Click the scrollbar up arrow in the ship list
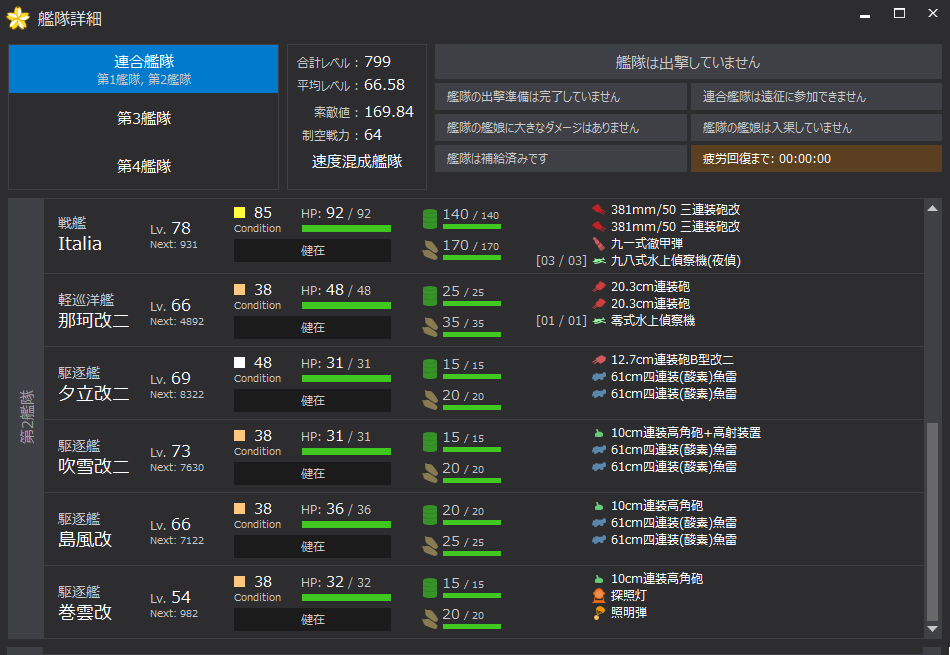950x655 pixels. click(933, 208)
